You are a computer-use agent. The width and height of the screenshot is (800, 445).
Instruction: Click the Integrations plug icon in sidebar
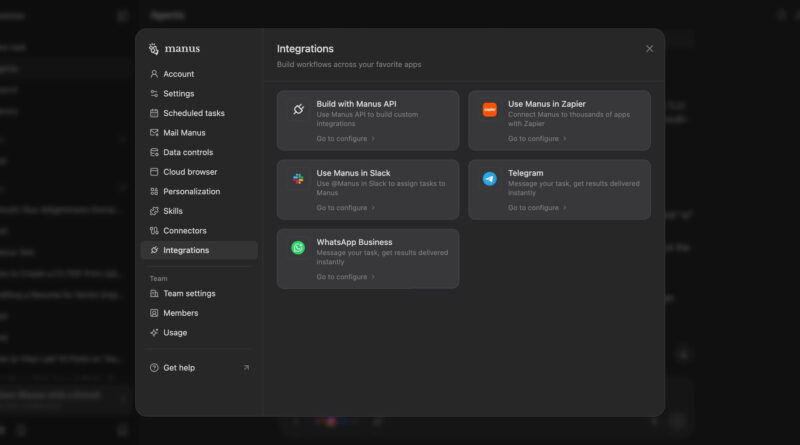pos(154,250)
